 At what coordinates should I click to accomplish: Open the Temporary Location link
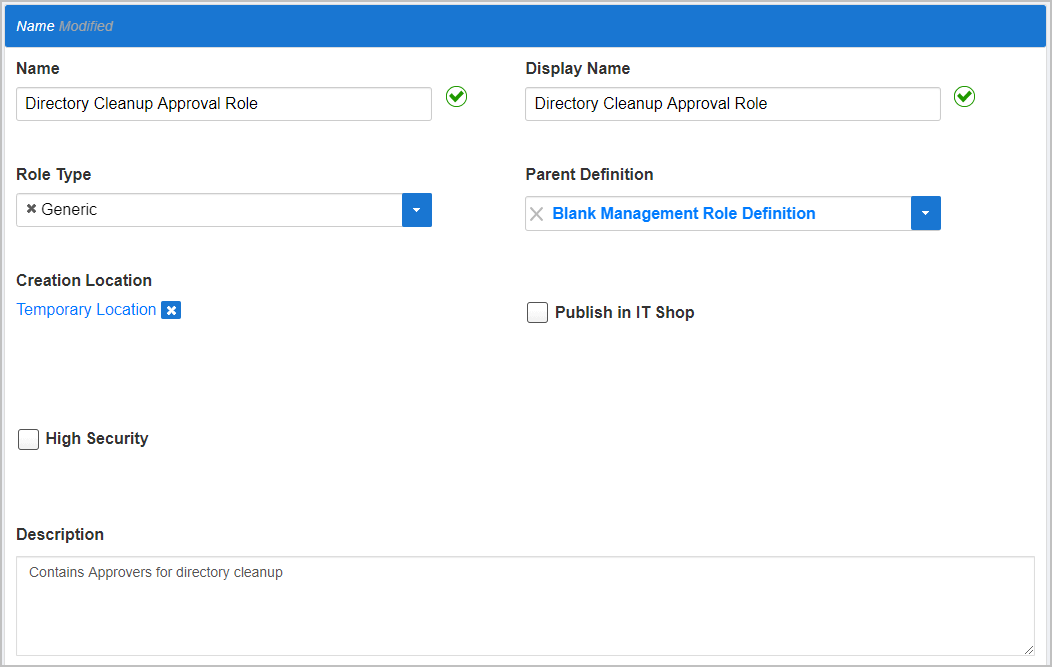point(86,310)
